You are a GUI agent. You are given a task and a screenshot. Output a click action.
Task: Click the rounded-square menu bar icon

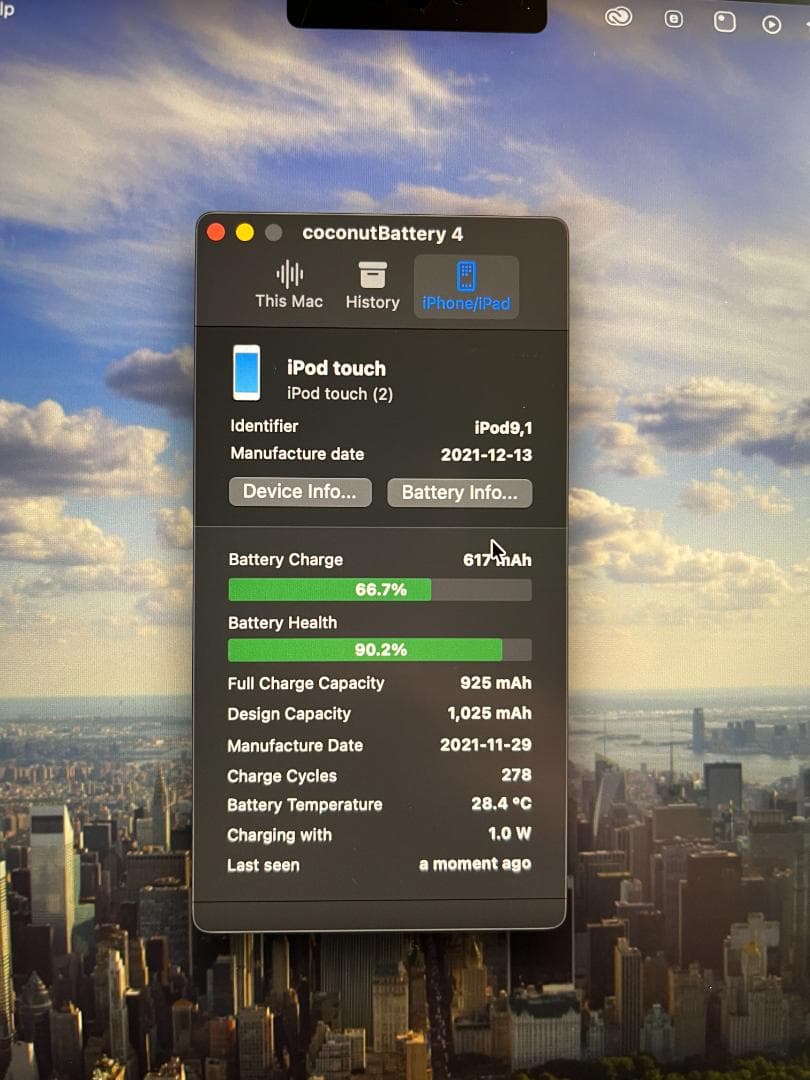pos(723,21)
